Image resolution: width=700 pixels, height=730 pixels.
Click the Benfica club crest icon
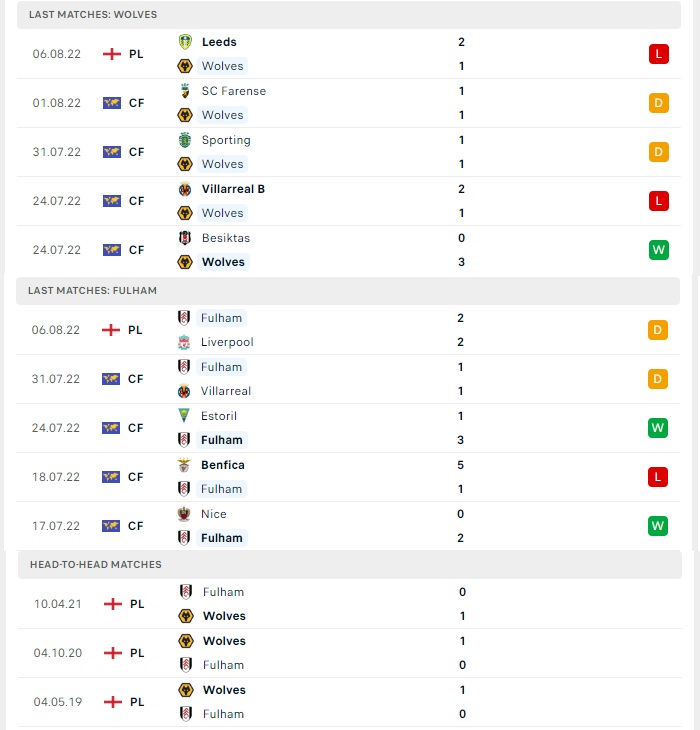tap(184, 465)
